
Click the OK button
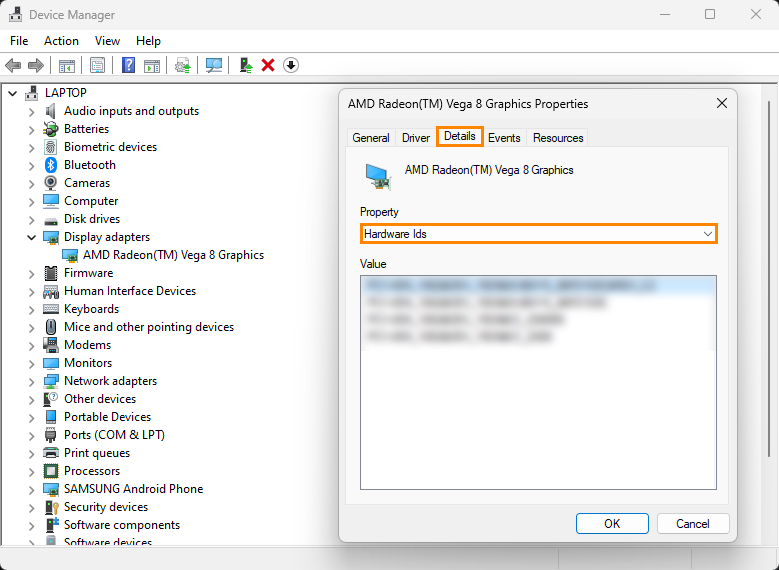click(612, 524)
